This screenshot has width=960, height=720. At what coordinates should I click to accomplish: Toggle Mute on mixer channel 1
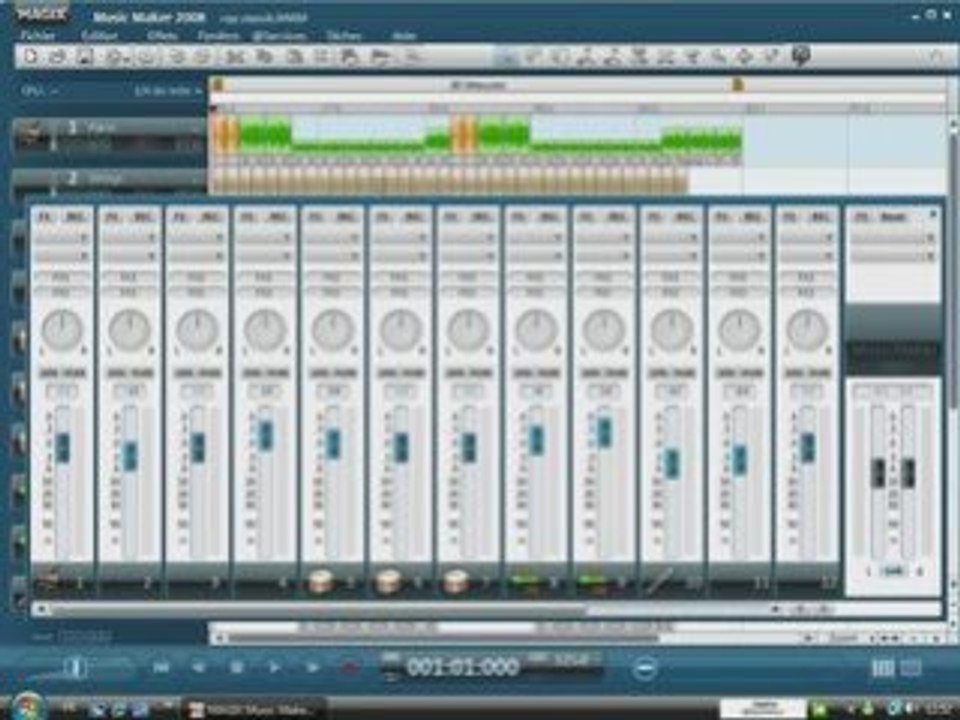coord(75,373)
